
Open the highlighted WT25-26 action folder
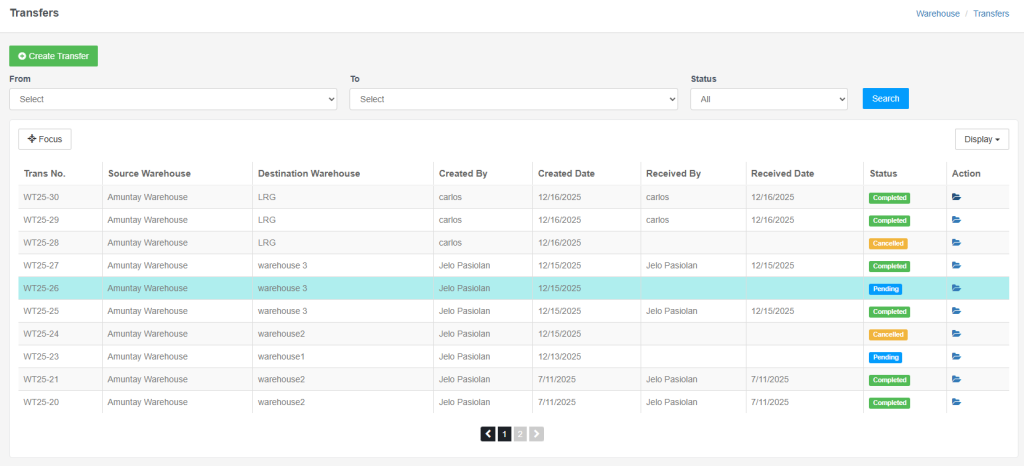pyautogui.click(x=956, y=288)
